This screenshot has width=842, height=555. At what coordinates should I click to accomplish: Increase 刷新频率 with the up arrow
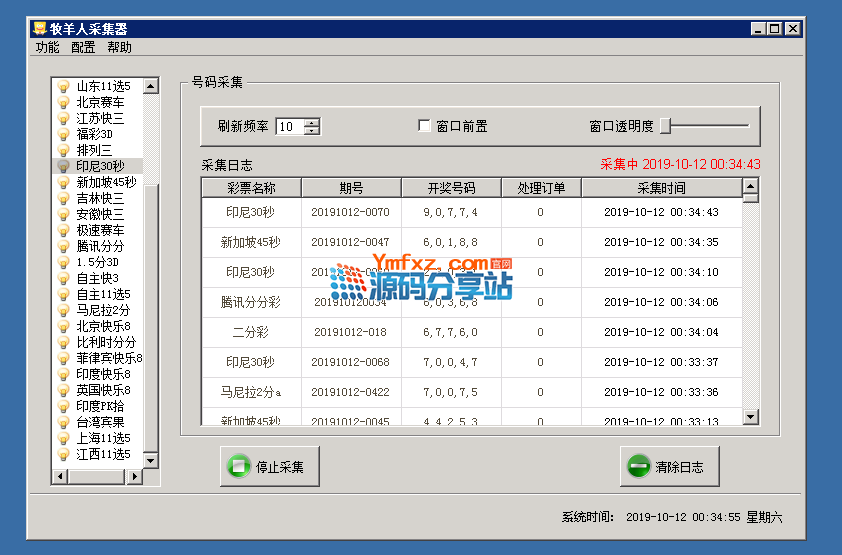click(x=313, y=123)
